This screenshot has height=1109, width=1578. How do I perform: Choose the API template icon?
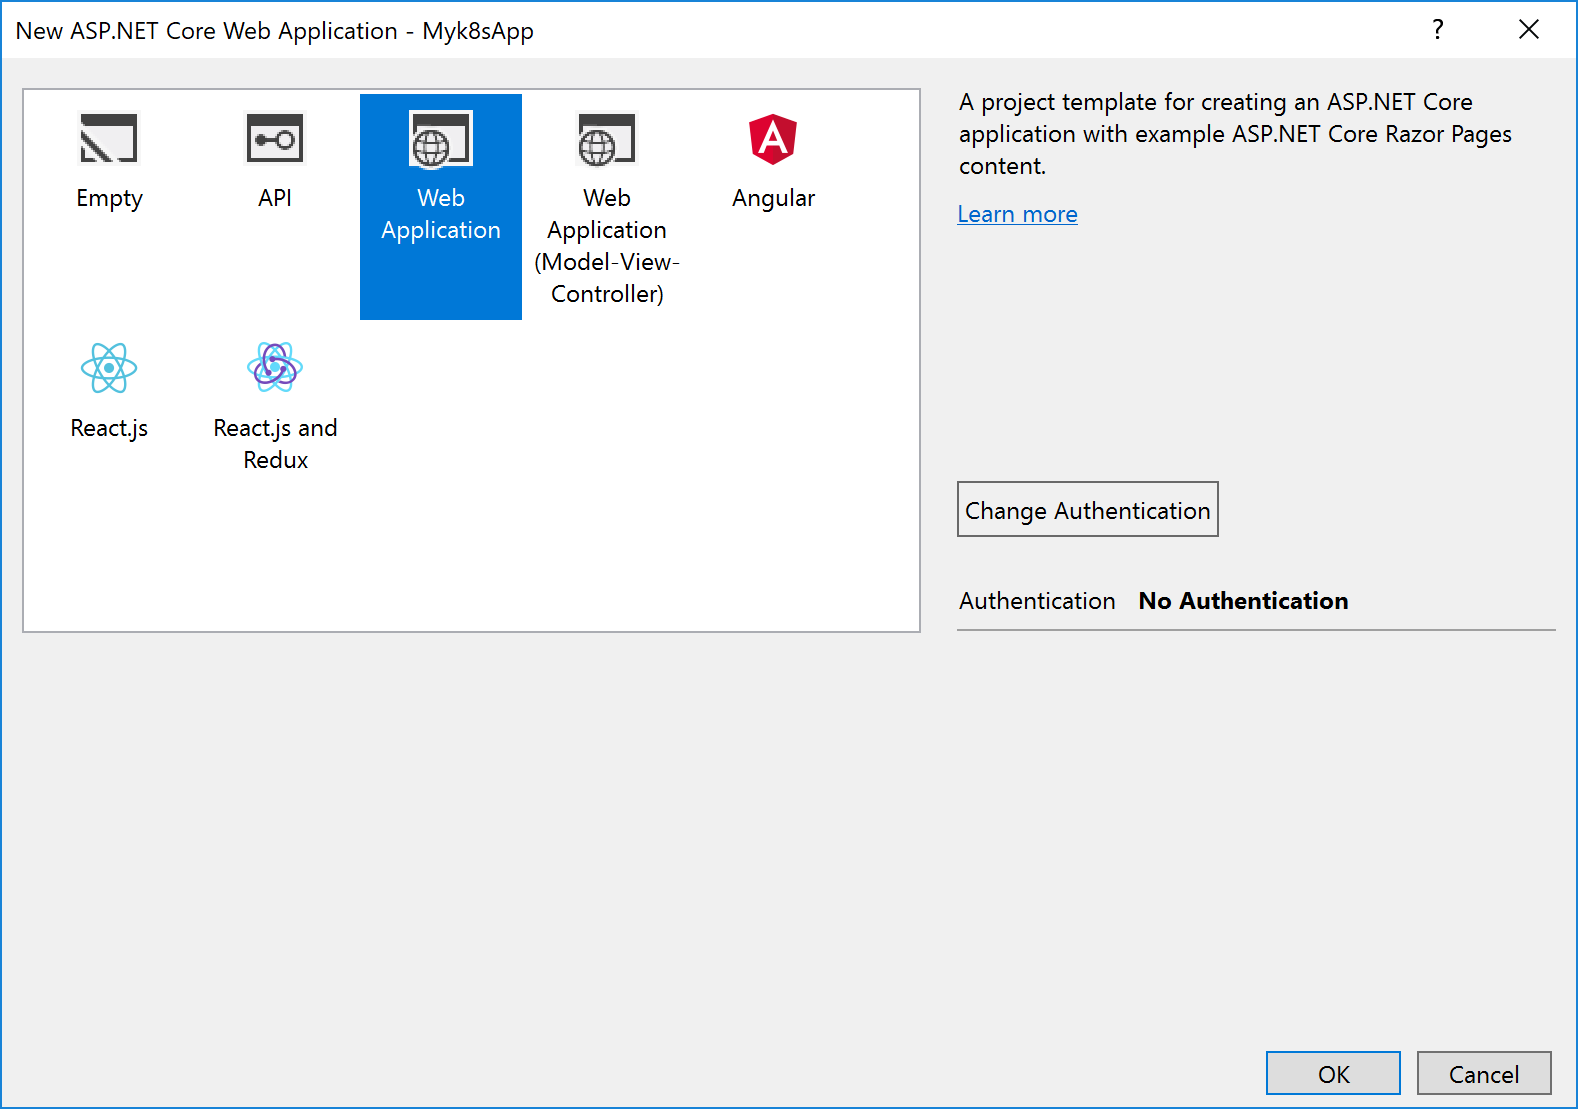275,138
